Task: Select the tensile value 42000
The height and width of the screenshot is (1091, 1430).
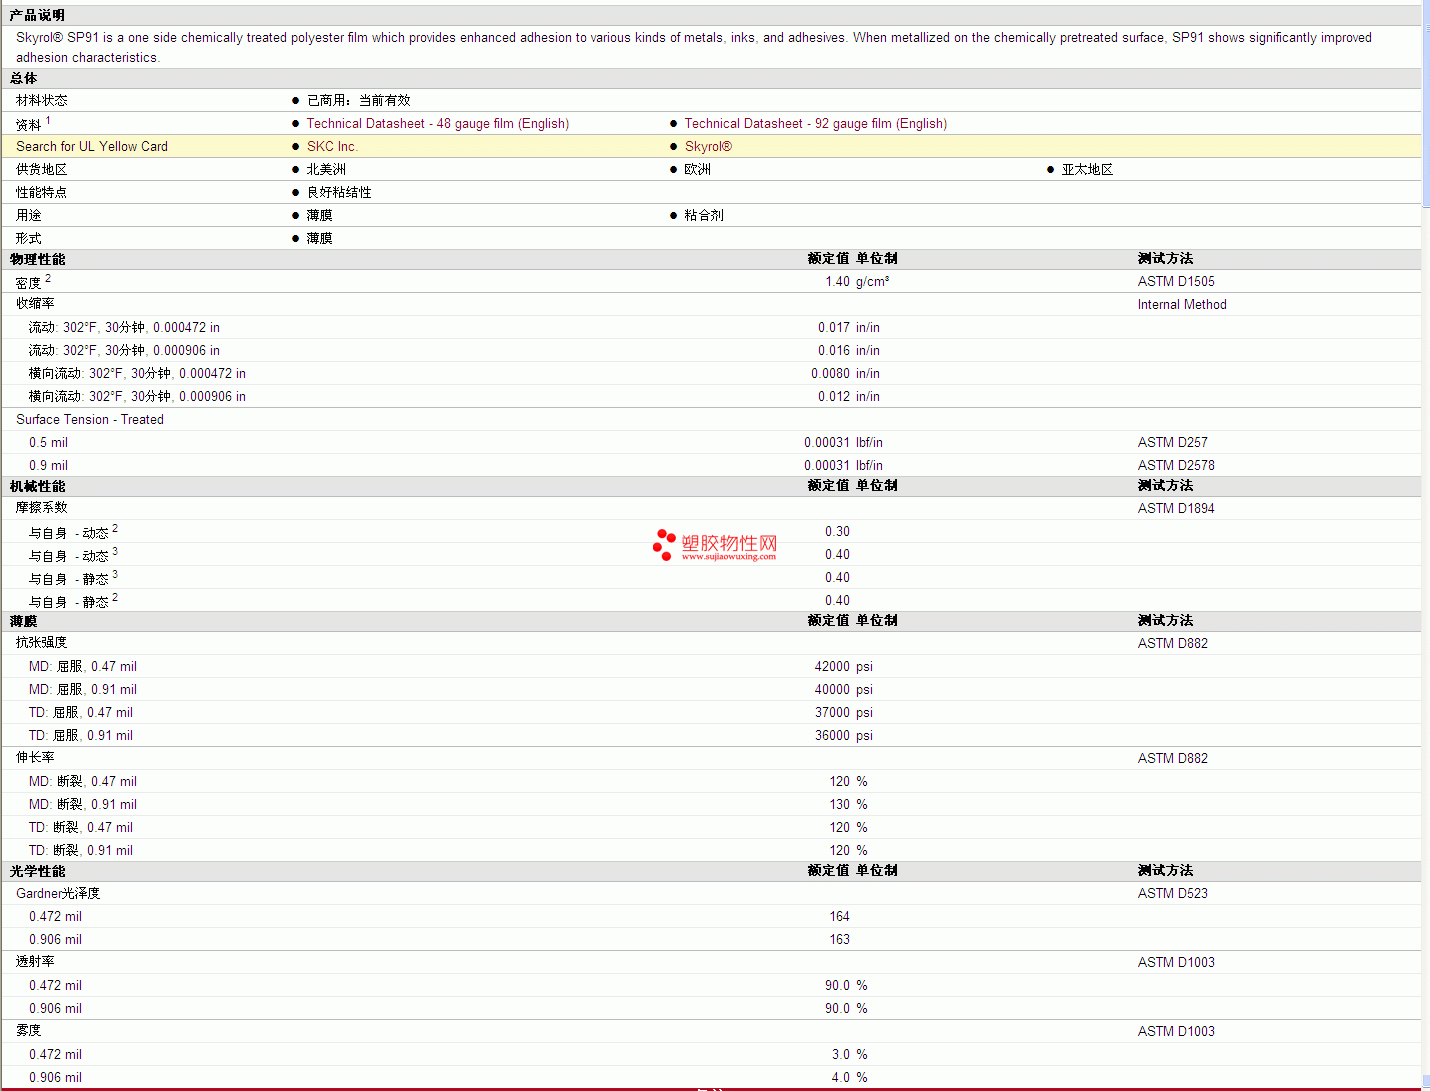Action: (832, 667)
